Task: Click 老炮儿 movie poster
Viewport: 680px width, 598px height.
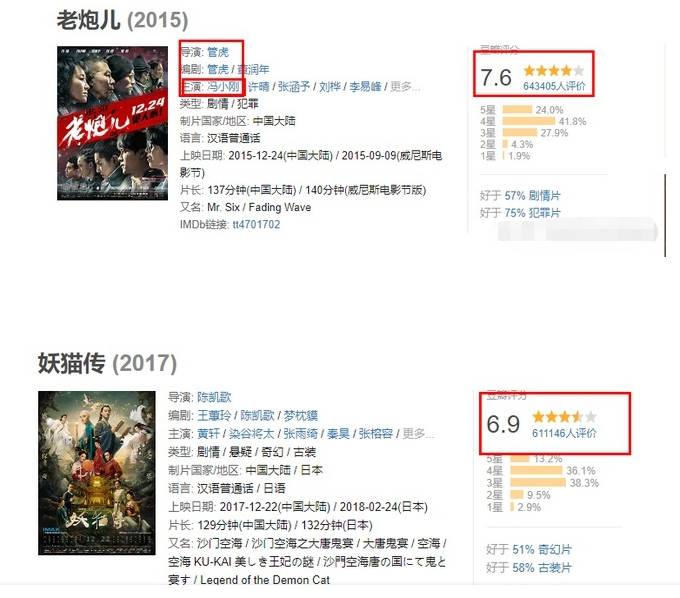Action: click(x=112, y=123)
